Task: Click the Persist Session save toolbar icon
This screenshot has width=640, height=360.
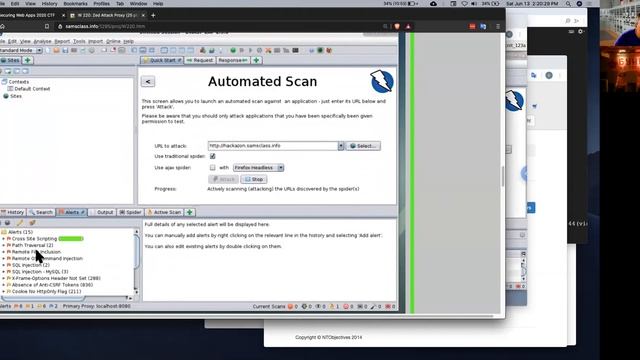Action: [x=65, y=50]
